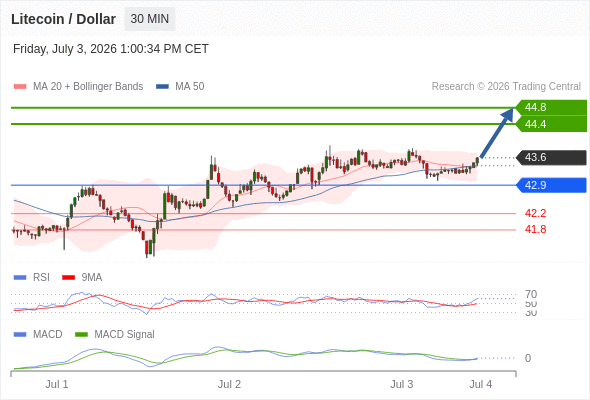Click the blue 42.9 pivot price label

point(551,185)
